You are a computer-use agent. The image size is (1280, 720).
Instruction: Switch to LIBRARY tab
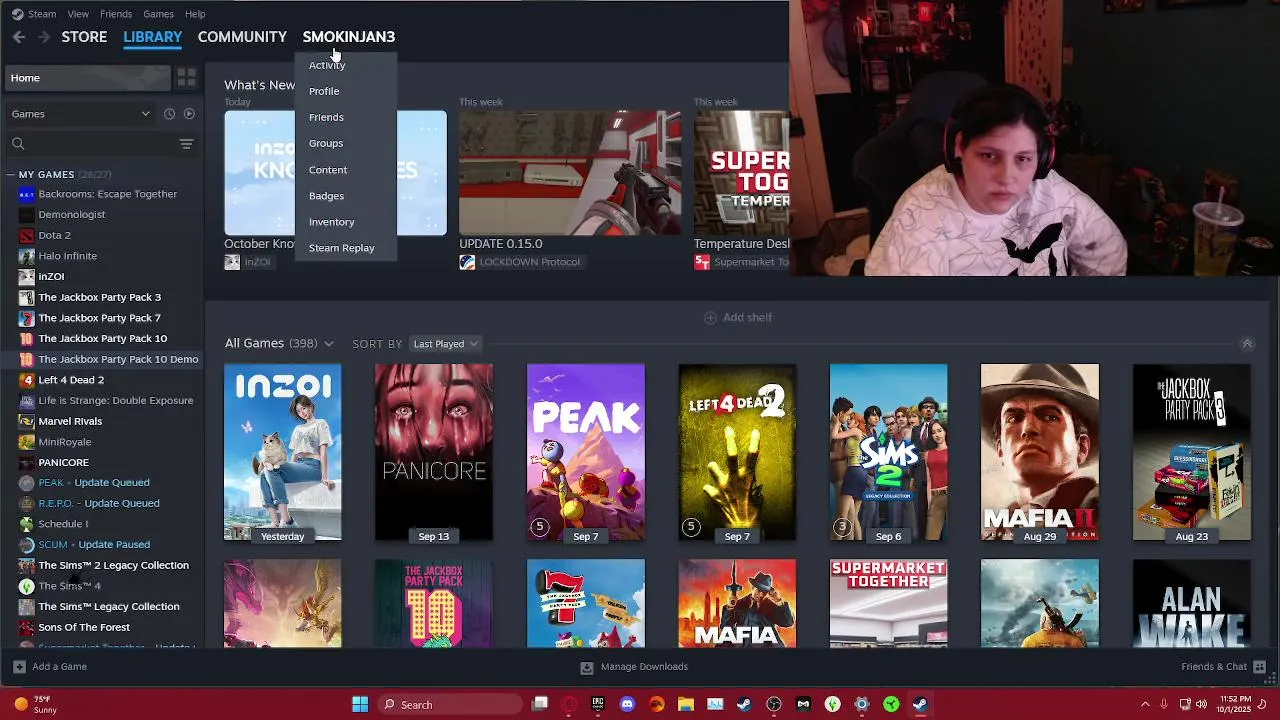click(152, 37)
